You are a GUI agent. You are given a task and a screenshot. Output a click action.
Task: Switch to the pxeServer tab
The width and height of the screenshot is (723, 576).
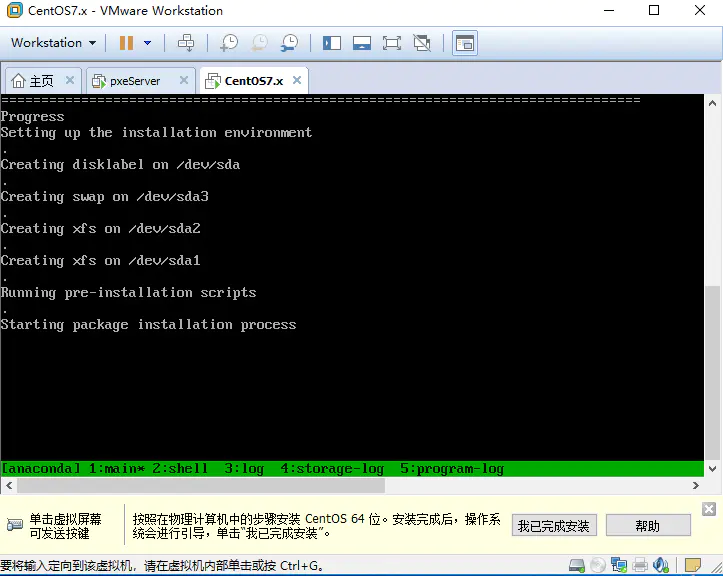[x=135, y=81]
